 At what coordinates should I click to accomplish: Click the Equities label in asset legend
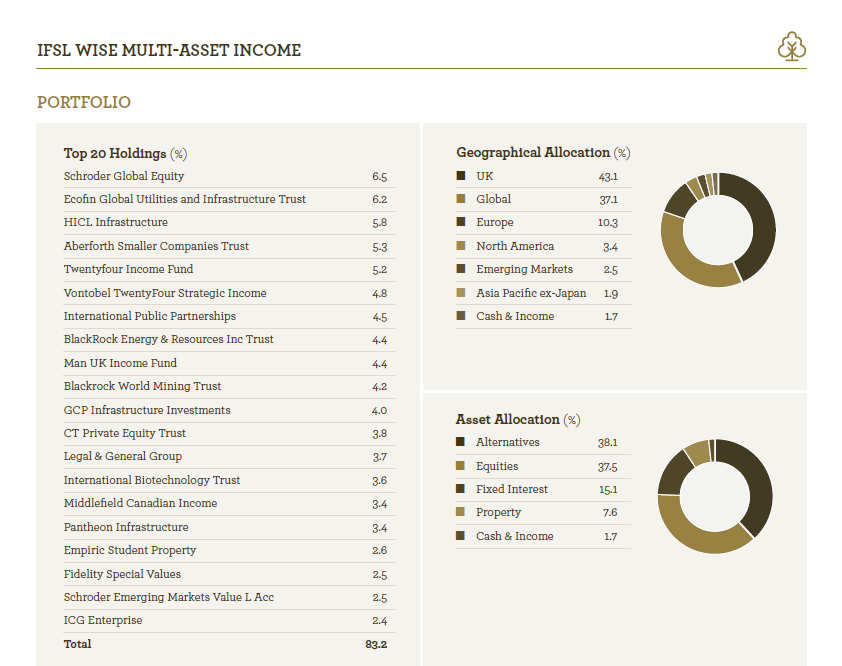coord(497,467)
